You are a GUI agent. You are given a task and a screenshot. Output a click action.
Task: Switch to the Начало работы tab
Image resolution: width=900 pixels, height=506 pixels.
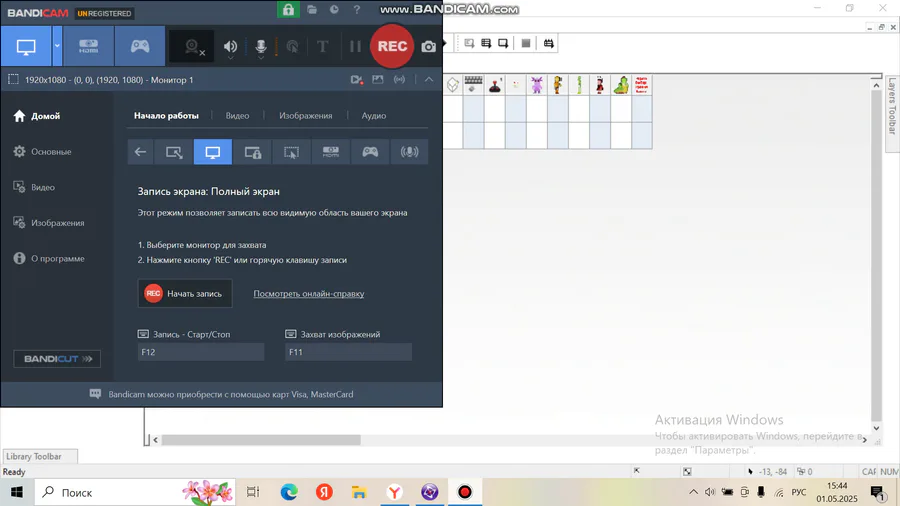tap(166, 115)
